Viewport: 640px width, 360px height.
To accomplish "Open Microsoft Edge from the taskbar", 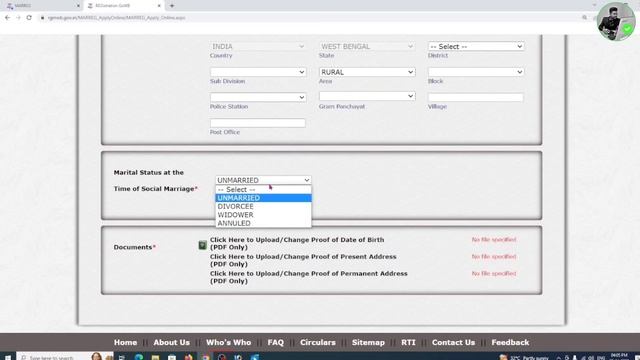I will click(139, 357).
